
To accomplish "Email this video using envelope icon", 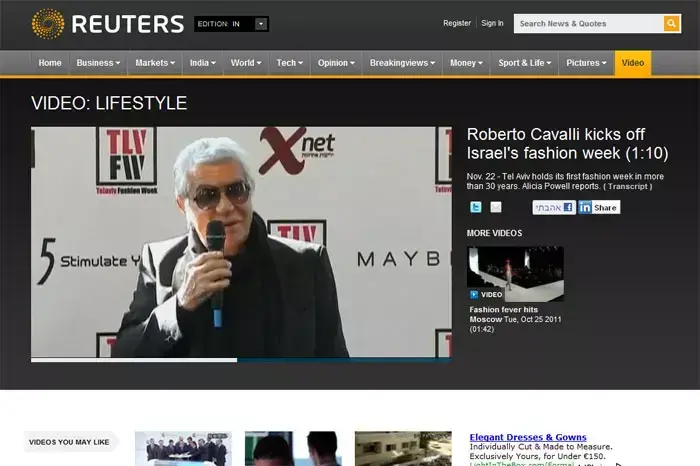I will pos(496,207).
